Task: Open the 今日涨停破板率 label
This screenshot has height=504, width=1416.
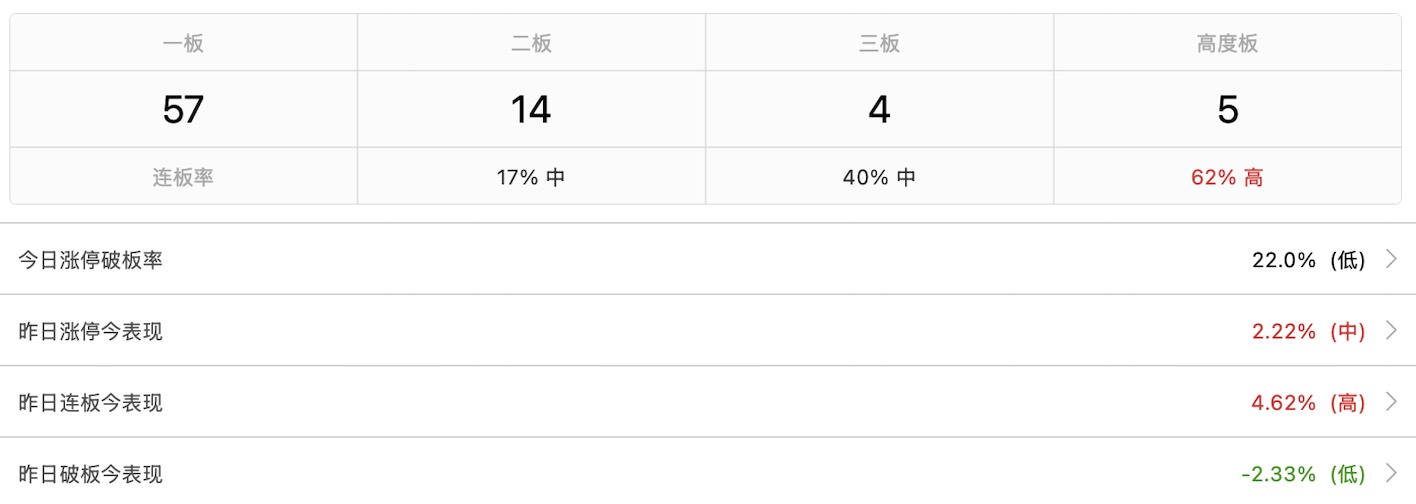Action: 91,260
